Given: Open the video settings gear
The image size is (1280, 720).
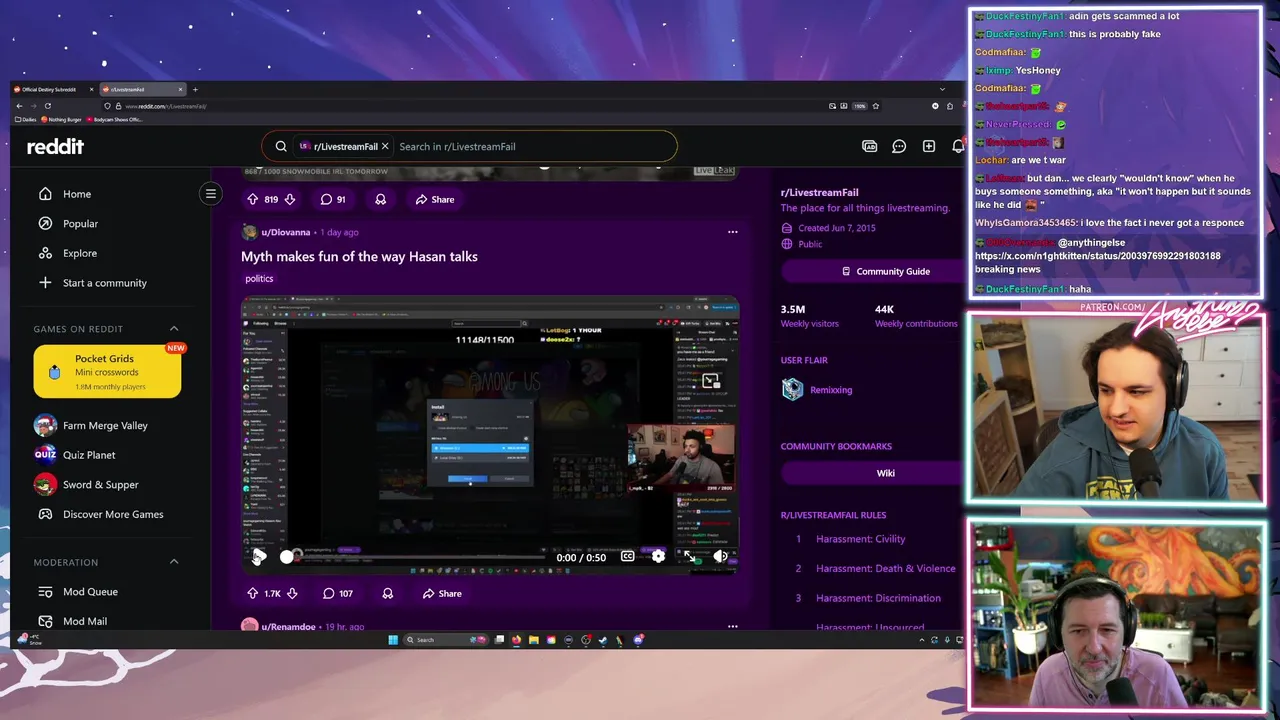Looking at the screenshot, I should 658,557.
